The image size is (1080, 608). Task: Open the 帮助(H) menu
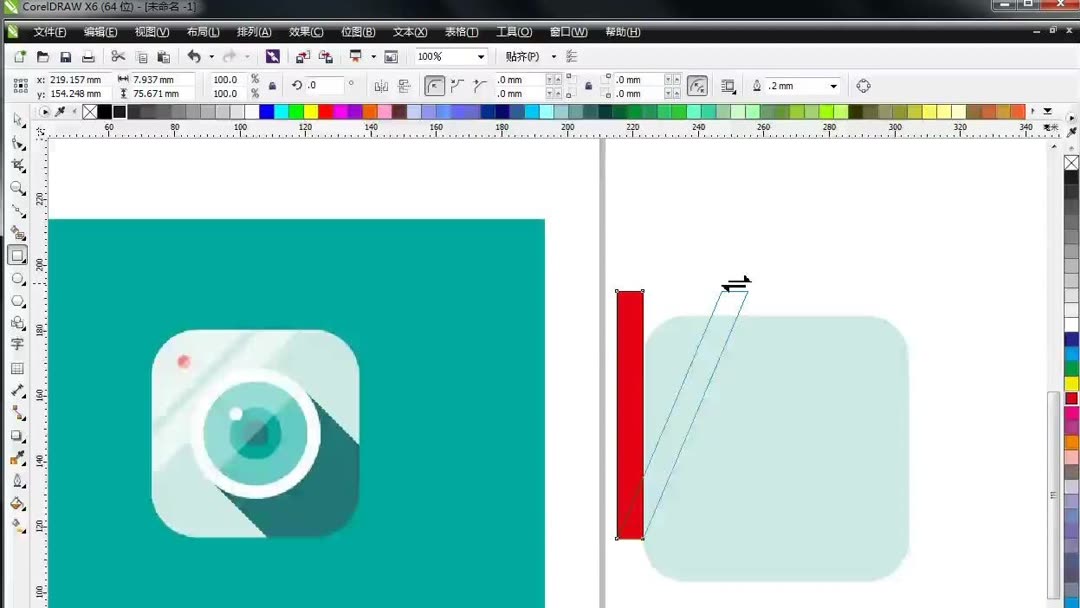coord(623,32)
